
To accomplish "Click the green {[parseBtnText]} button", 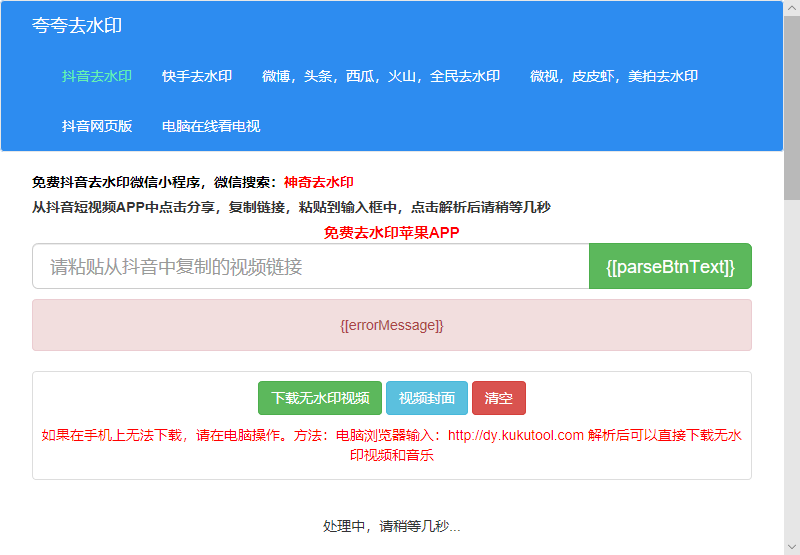I will point(670,266).
